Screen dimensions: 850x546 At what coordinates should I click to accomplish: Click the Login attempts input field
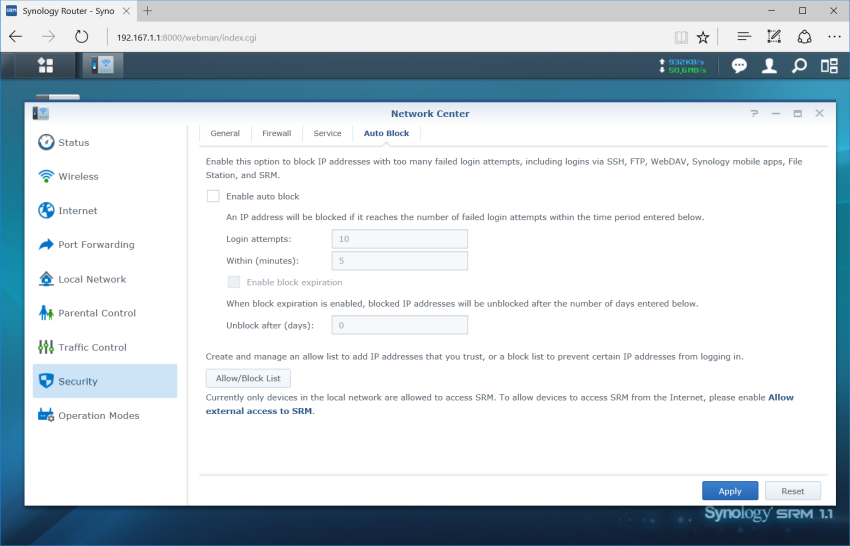coord(400,239)
